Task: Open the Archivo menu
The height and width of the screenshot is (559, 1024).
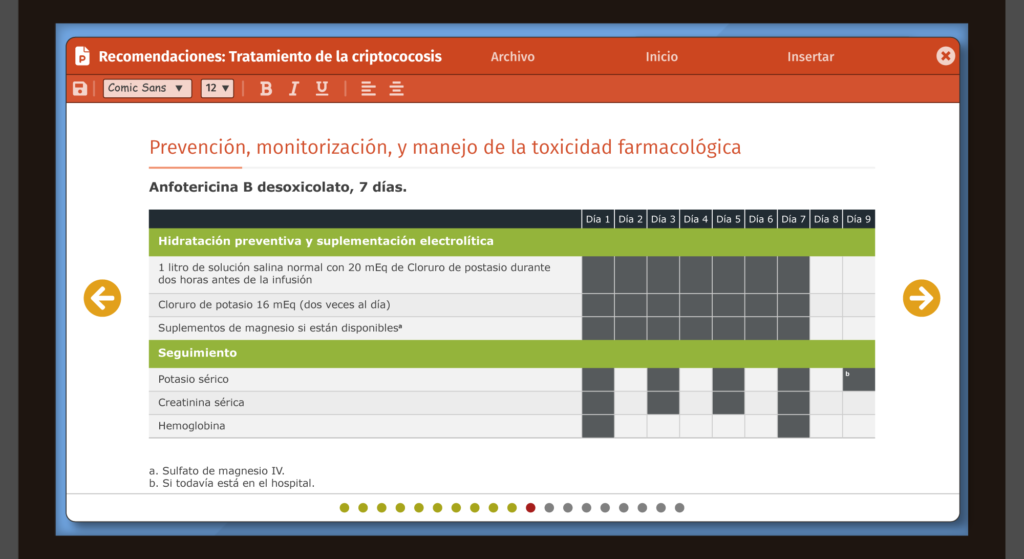Action: [x=513, y=57]
